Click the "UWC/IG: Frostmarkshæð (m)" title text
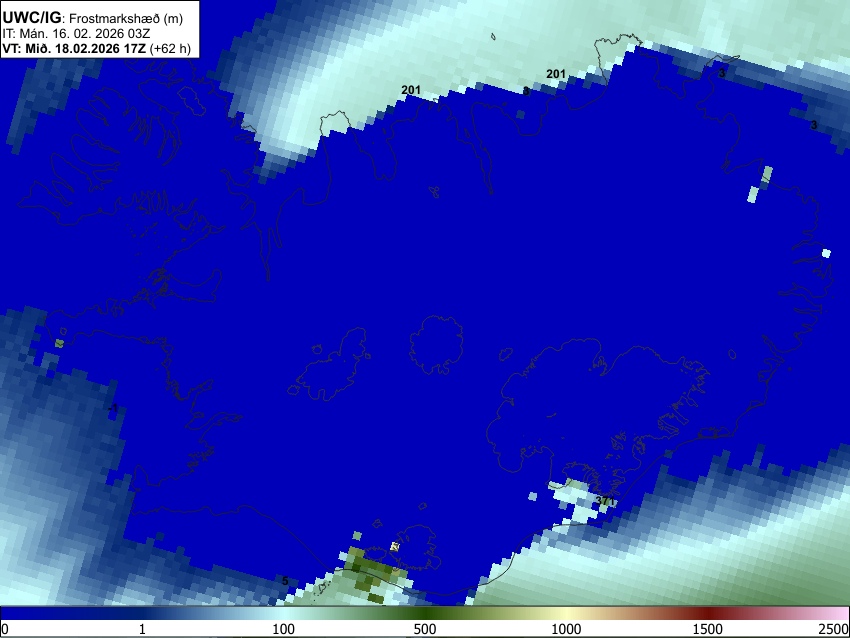The image size is (850, 638). [x=93, y=18]
